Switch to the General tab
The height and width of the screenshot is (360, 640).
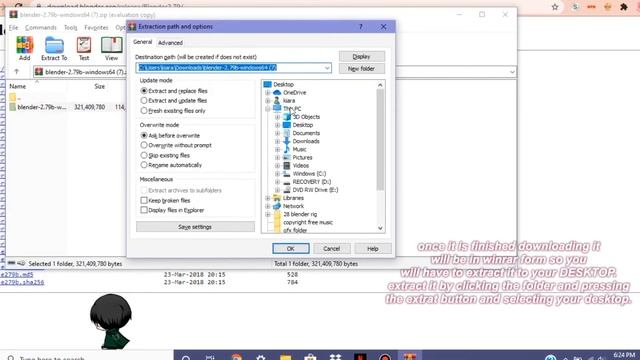pos(142,42)
